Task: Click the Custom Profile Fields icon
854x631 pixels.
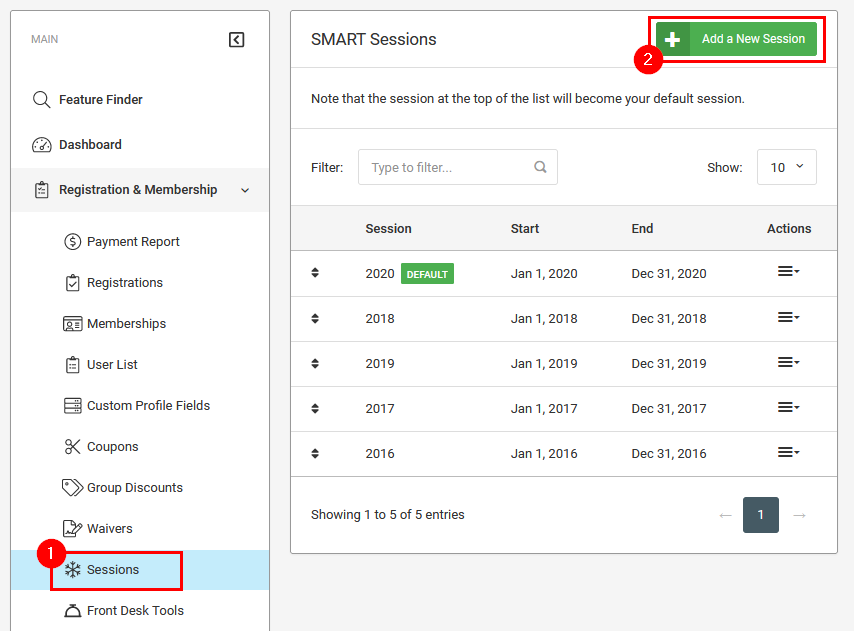Action: pos(72,406)
